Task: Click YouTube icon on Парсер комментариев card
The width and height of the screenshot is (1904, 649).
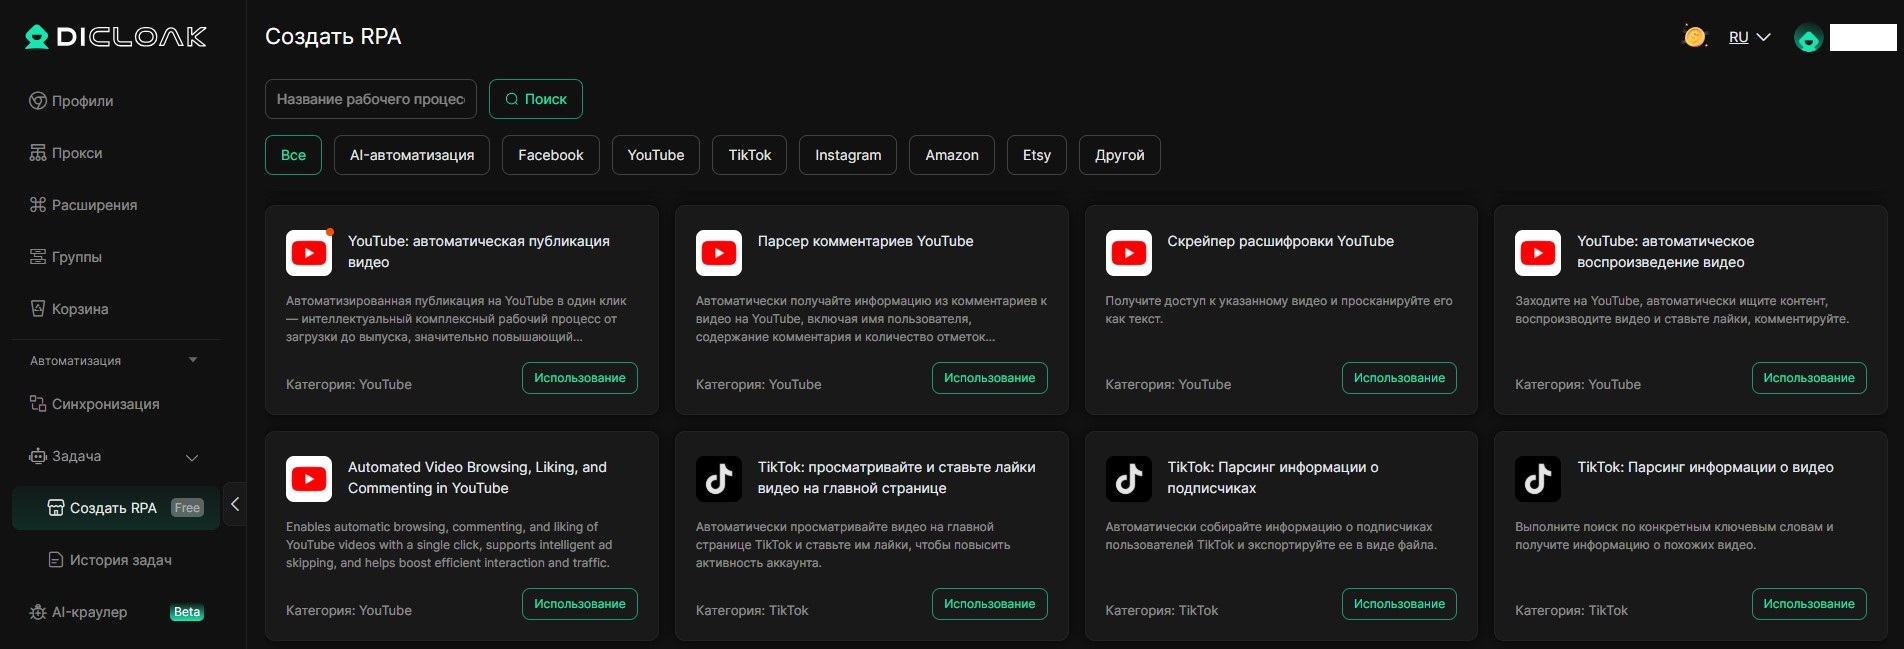Action: pyautogui.click(x=718, y=253)
